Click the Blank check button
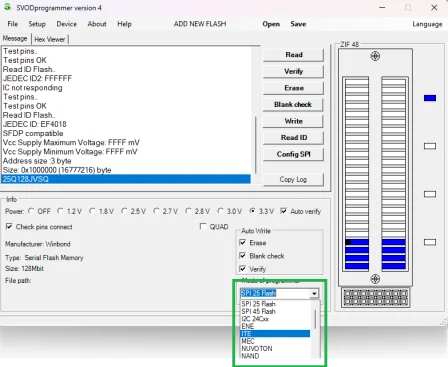Image resolution: width=448 pixels, height=367 pixels. (293, 104)
